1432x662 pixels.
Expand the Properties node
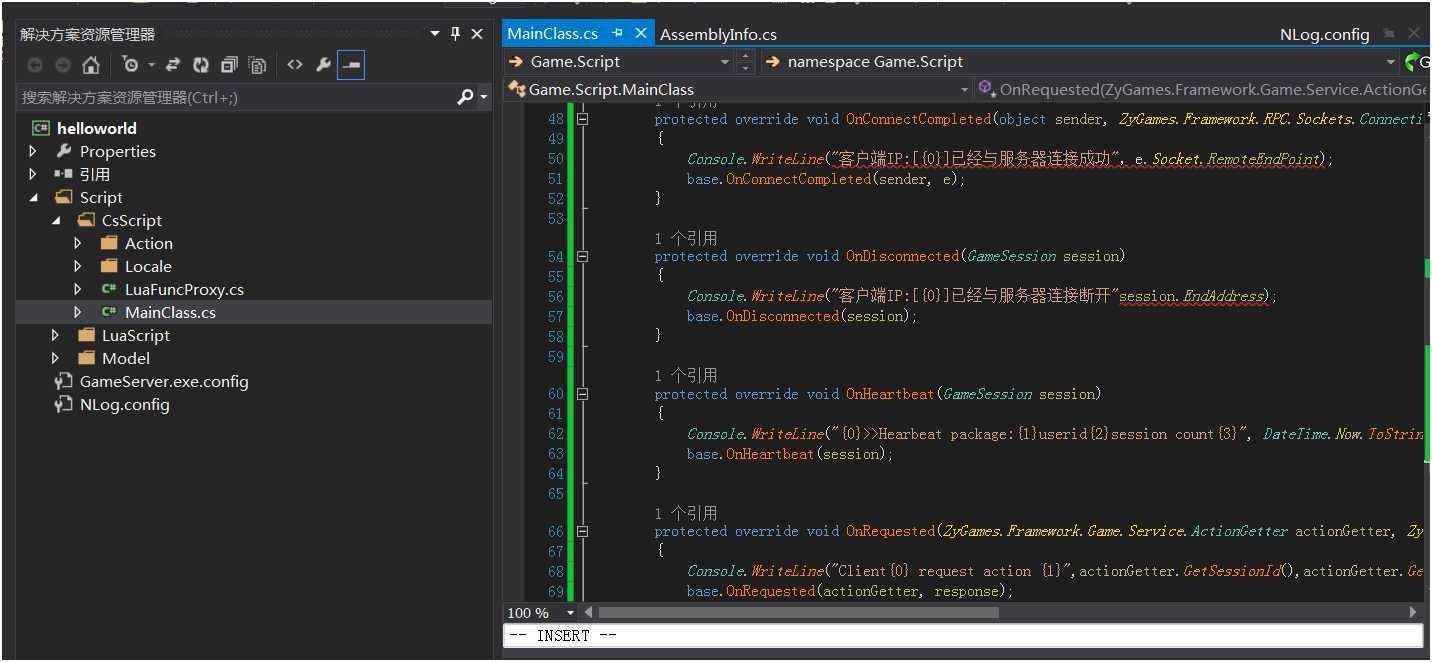tap(33, 151)
